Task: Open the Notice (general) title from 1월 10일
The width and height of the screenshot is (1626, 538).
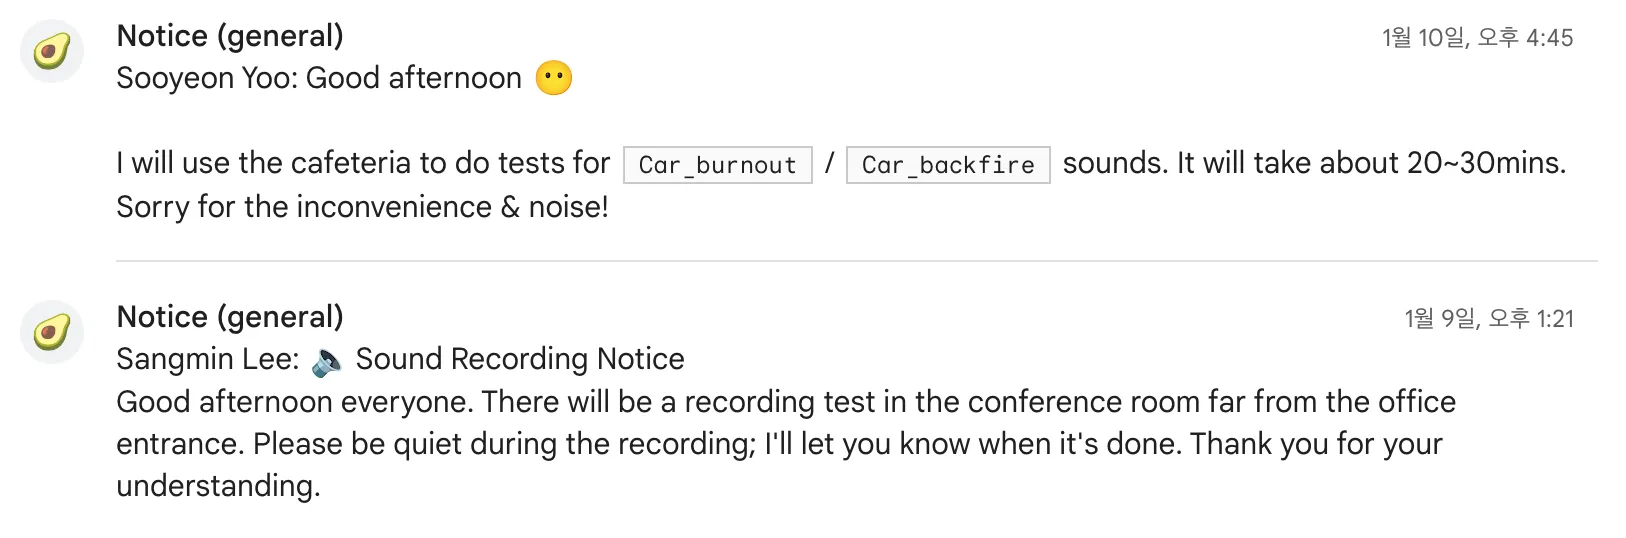Action: [x=230, y=36]
